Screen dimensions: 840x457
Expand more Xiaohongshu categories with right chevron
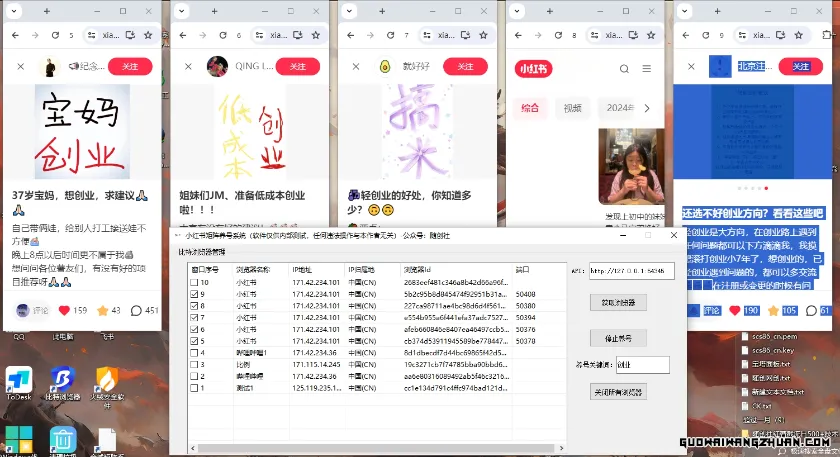pyautogui.click(x=647, y=108)
